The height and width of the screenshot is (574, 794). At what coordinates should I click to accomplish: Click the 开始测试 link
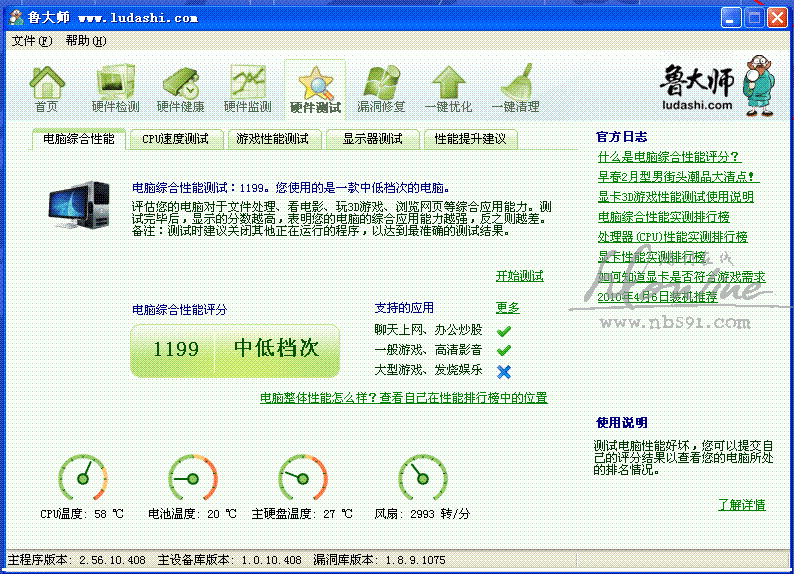[x=519, y=276]
